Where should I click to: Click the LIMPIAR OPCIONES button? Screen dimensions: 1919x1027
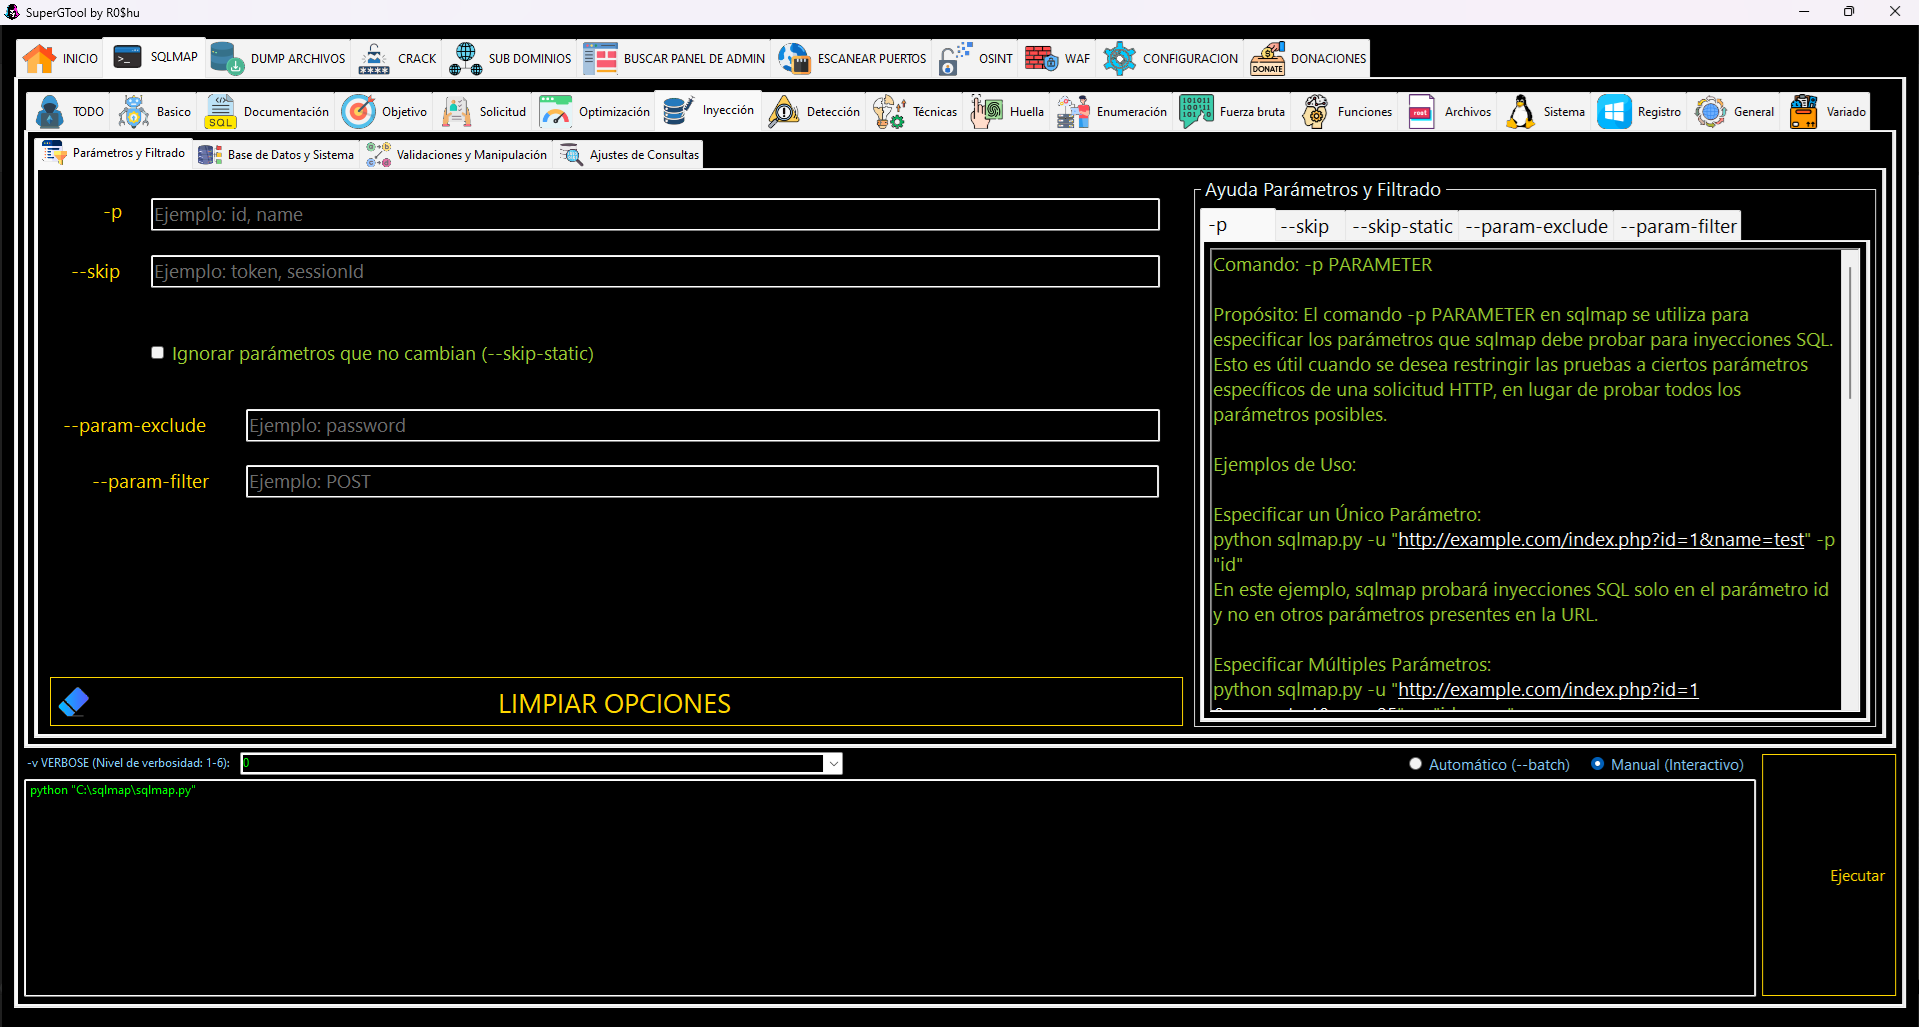tap(616, 702)
